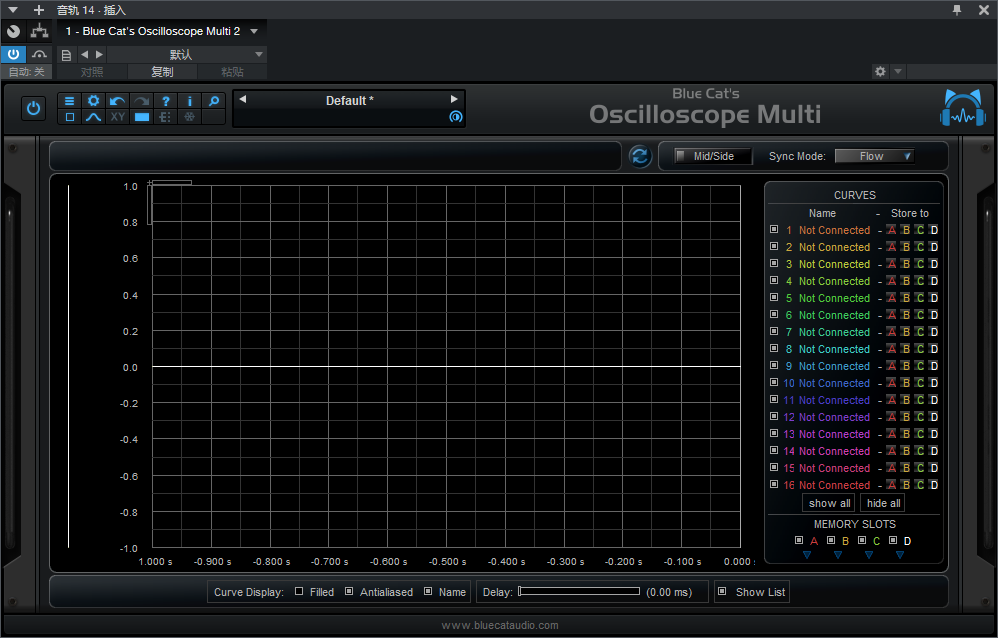Click the dotted E-shaped list icon in toolbar
998x638 pixels.
click(165, 117)
